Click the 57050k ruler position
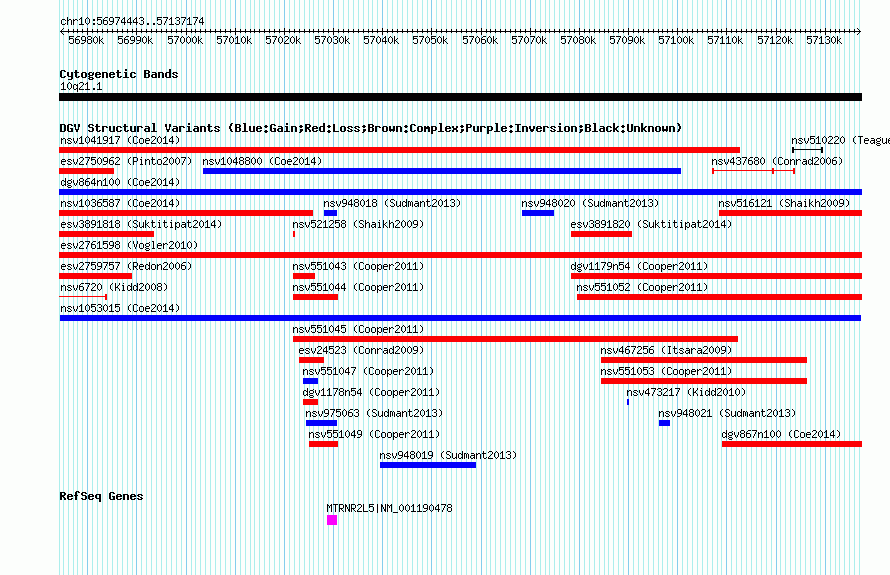The height and width of the screenshot is (575, 890). click(x=430, y=41)
